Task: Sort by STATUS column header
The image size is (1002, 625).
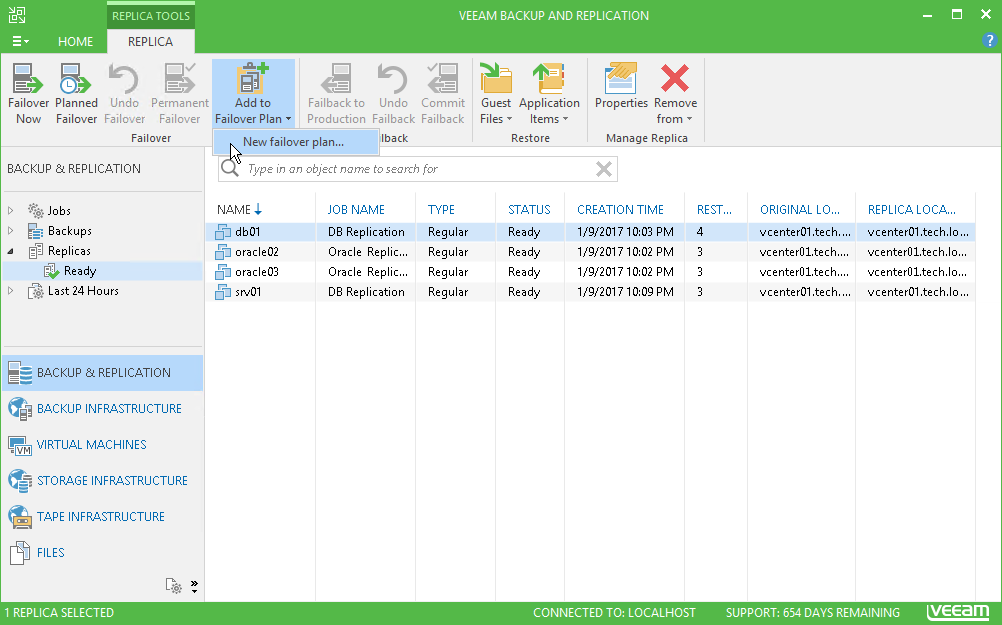Action: (529, 210)
